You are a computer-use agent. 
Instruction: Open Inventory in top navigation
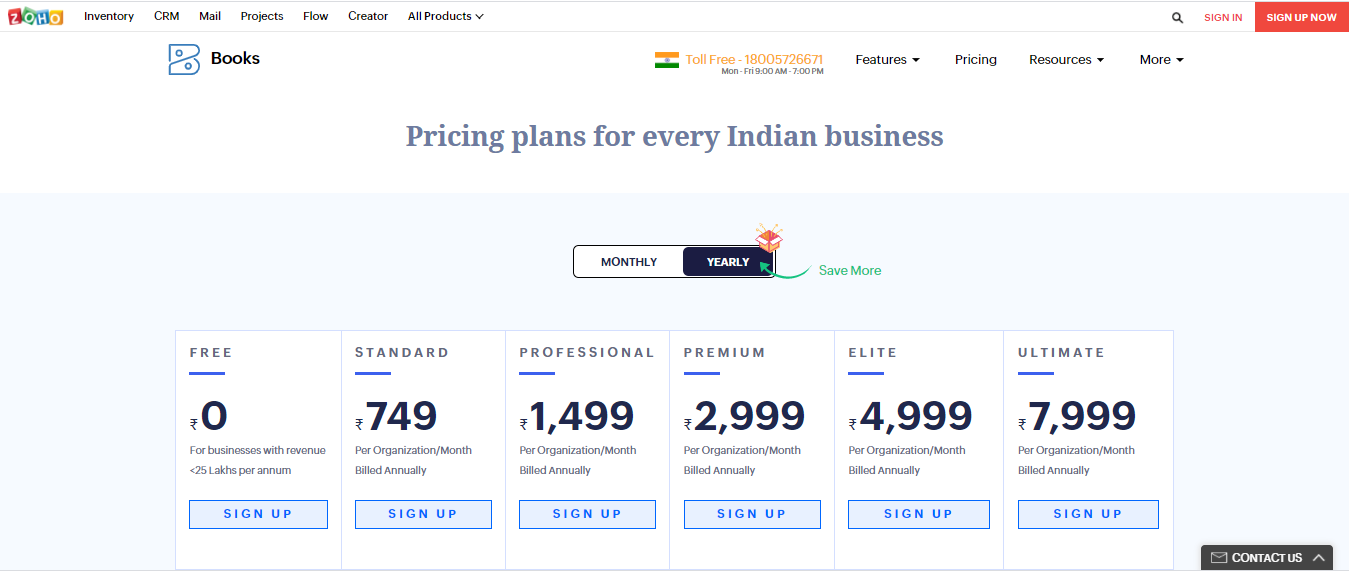109,16
